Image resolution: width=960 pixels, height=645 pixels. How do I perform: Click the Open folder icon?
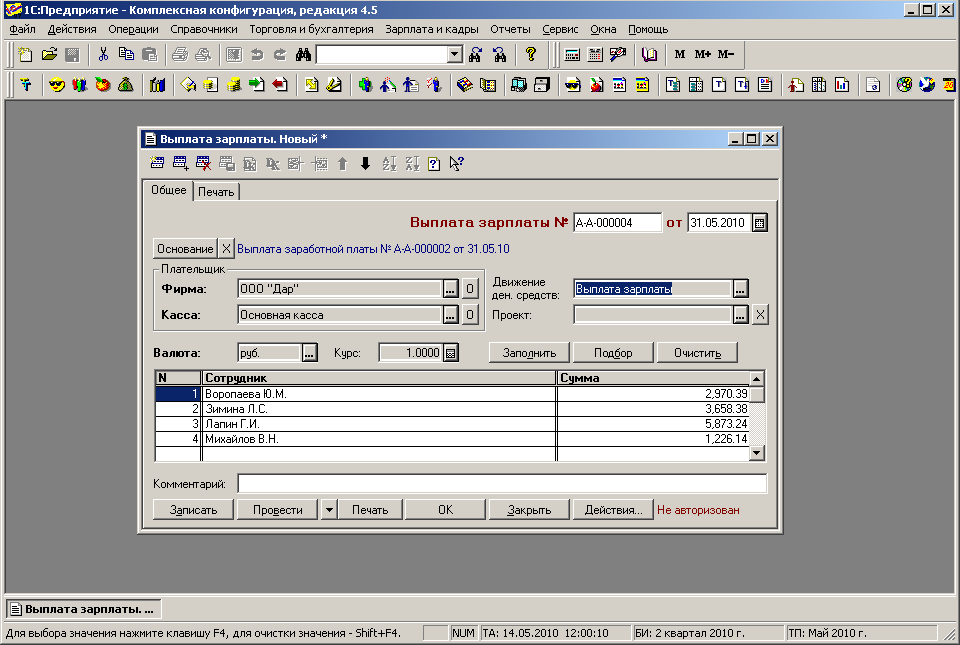tap(49, 54)
